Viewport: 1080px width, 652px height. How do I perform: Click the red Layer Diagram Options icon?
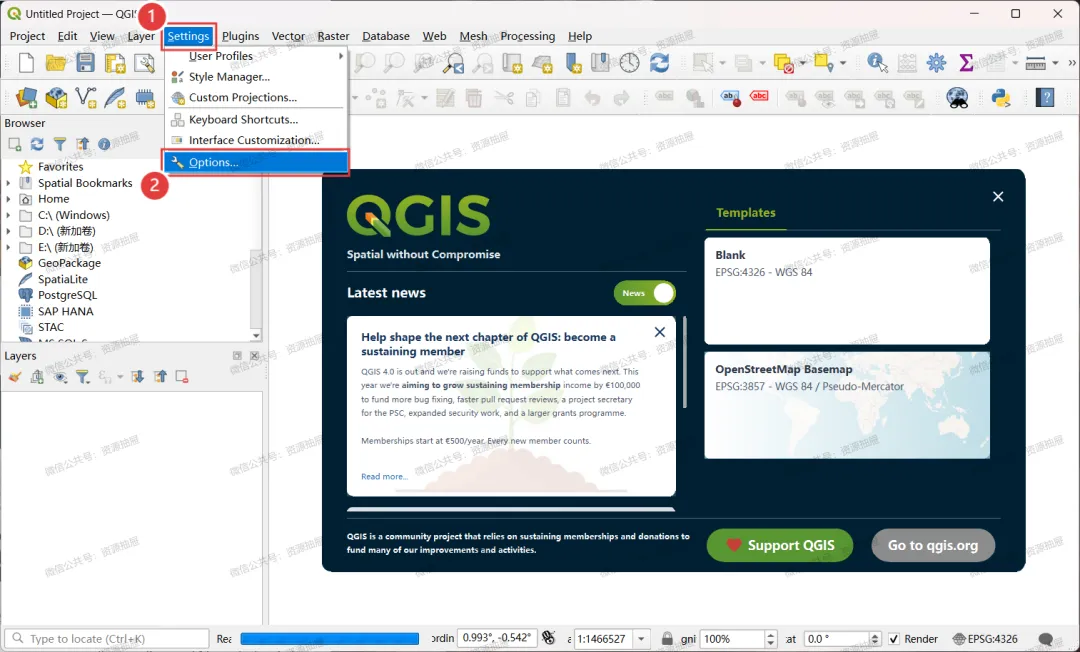click(759, 96)
